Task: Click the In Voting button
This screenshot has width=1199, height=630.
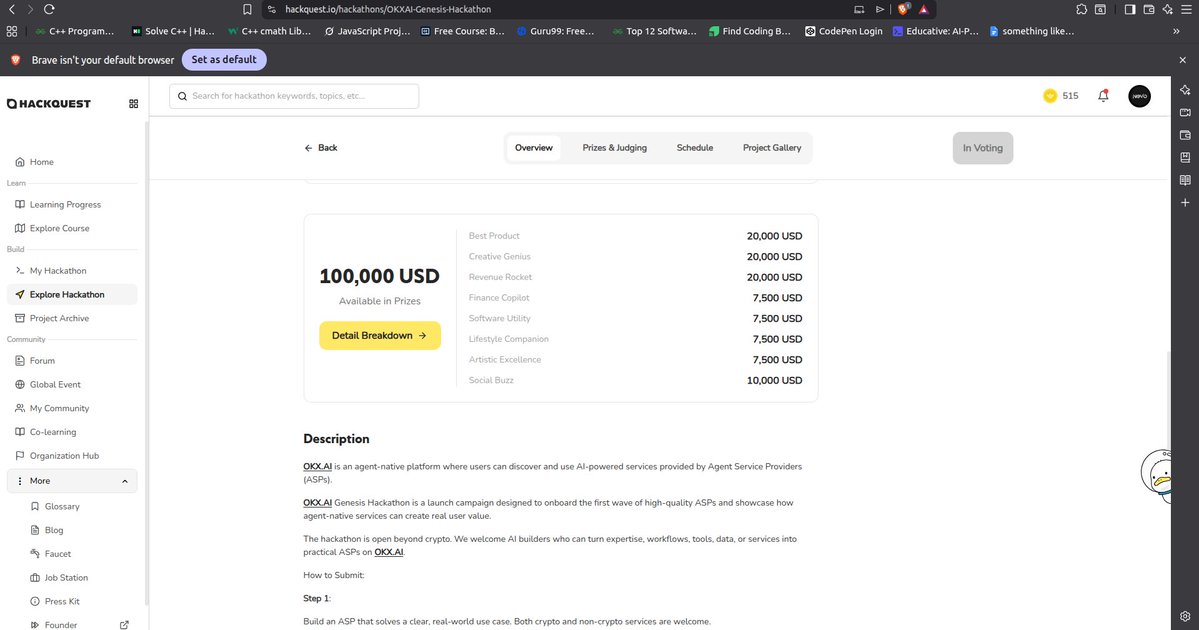Action: click(983, 148)
